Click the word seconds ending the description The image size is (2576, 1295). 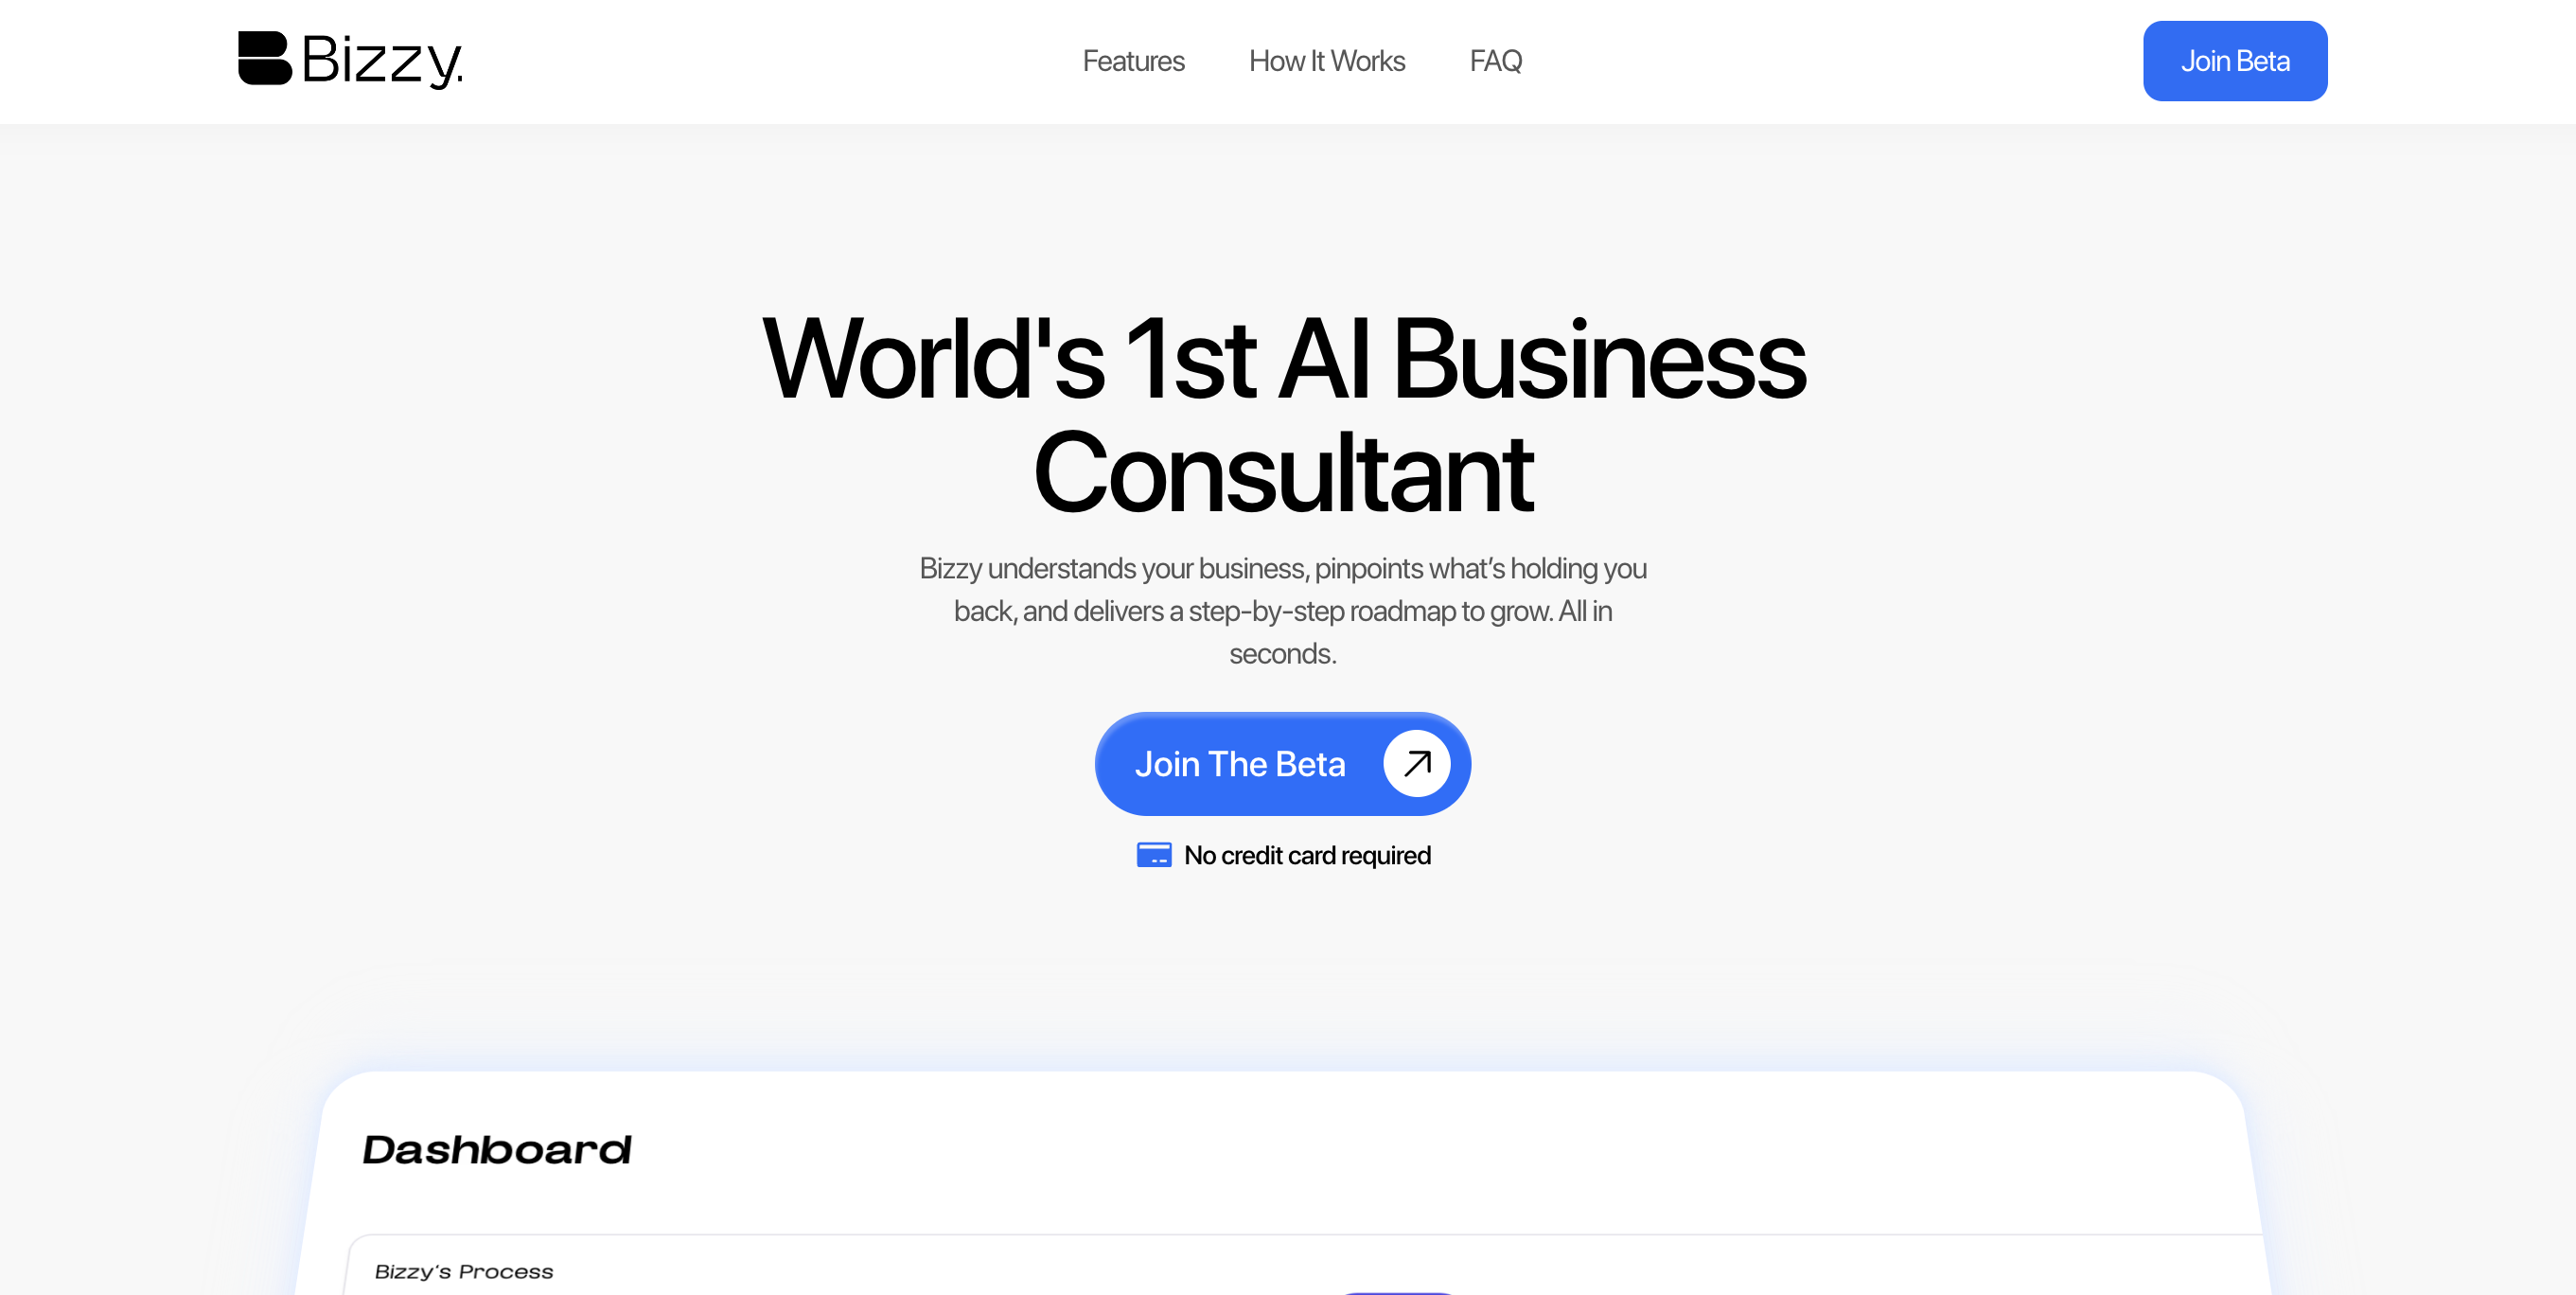point(1282,654)
